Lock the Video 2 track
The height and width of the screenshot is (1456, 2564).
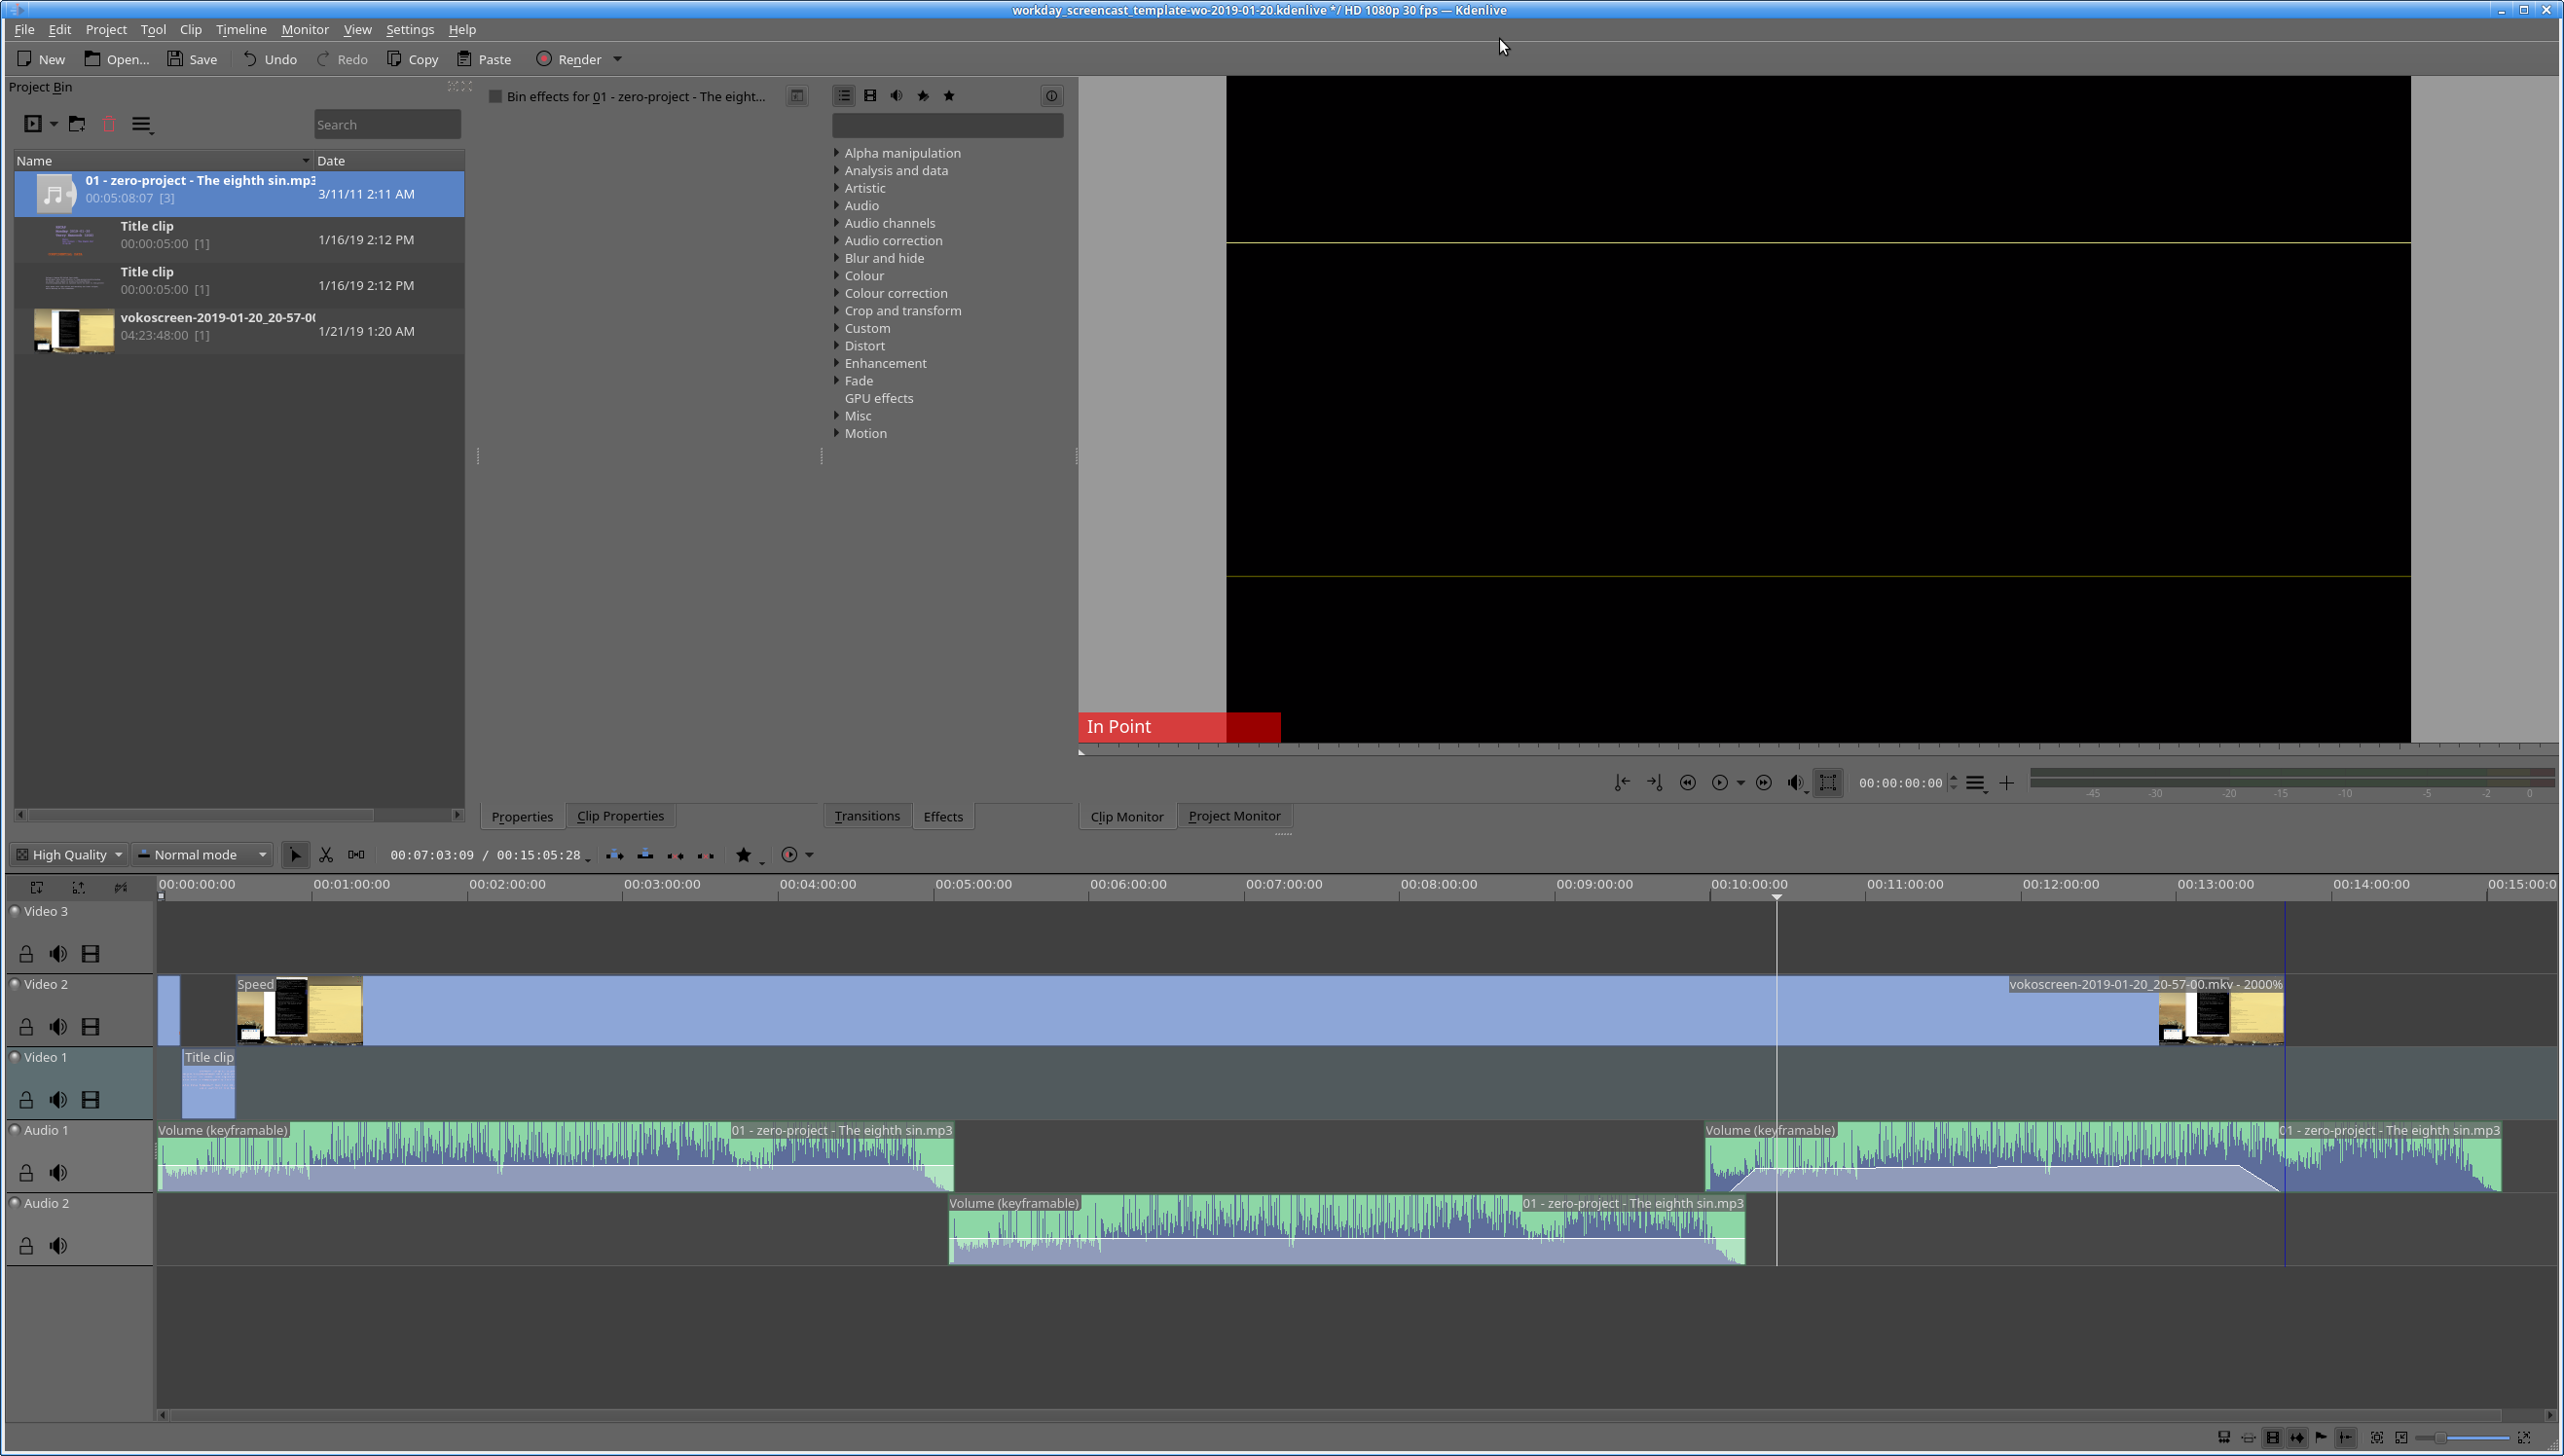pos(26,1027)
